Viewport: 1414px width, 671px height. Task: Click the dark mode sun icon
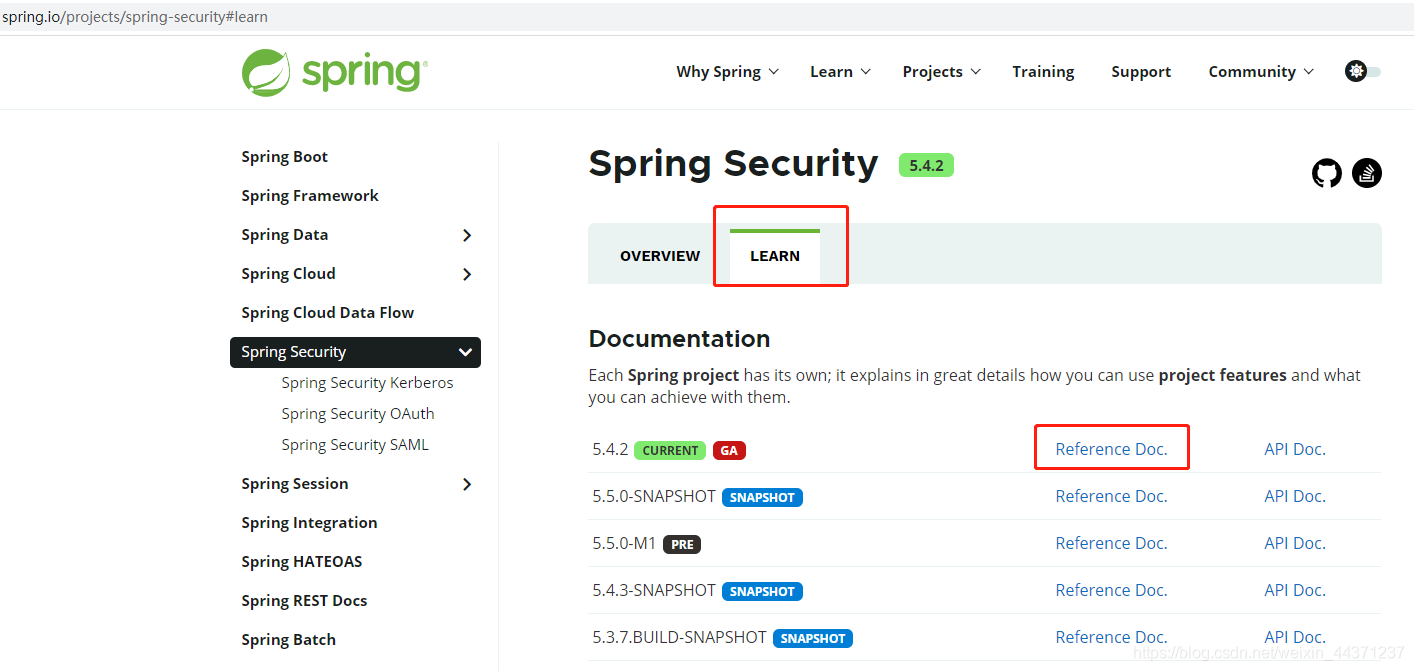tap(1356, 71)
